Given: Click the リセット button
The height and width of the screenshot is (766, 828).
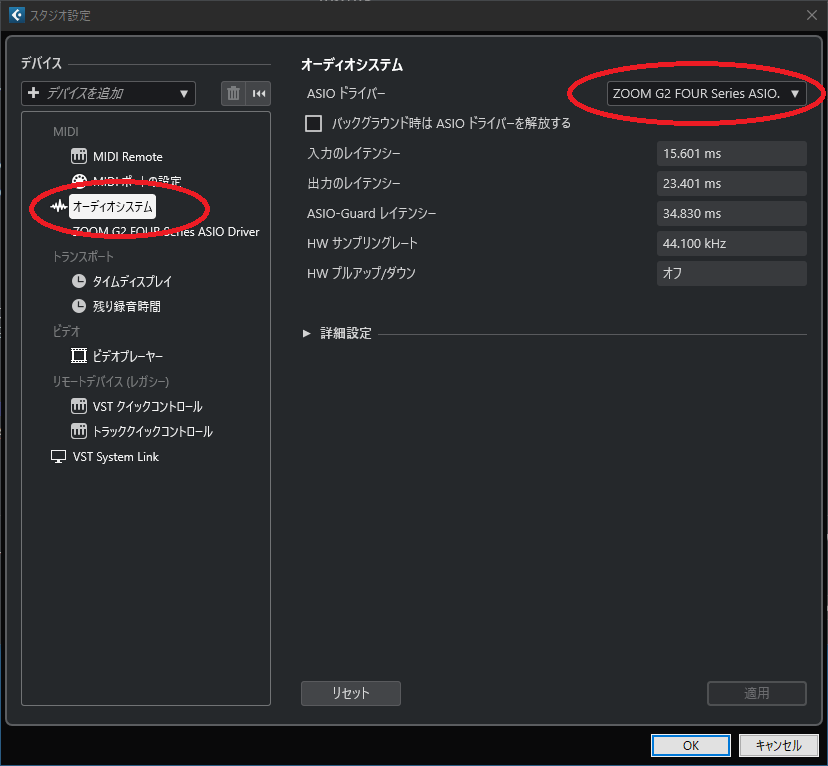Looking at the screenshot, I should point(350,693).
